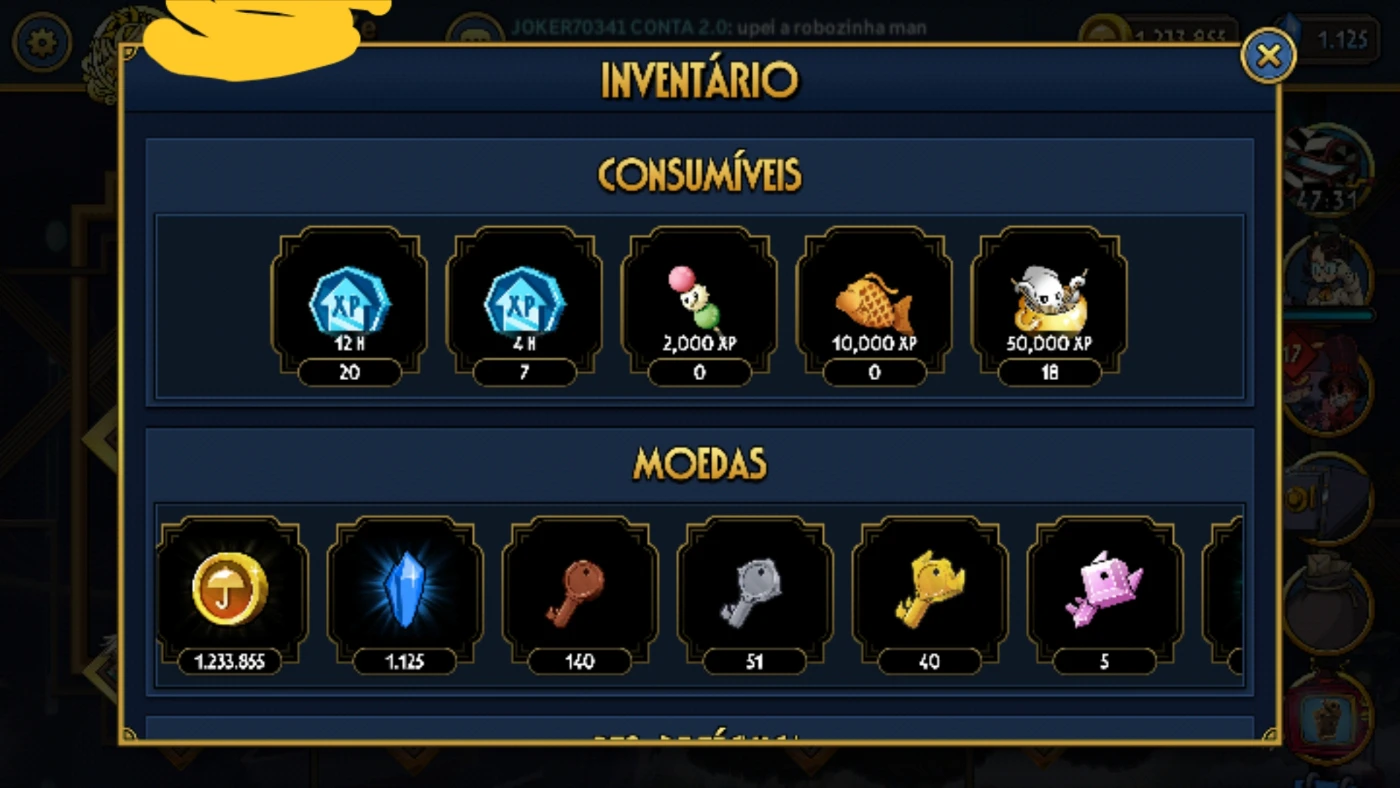The image size is (1400, 788).
Task: Click the Consumíveis section header
Action: (699, 174)
